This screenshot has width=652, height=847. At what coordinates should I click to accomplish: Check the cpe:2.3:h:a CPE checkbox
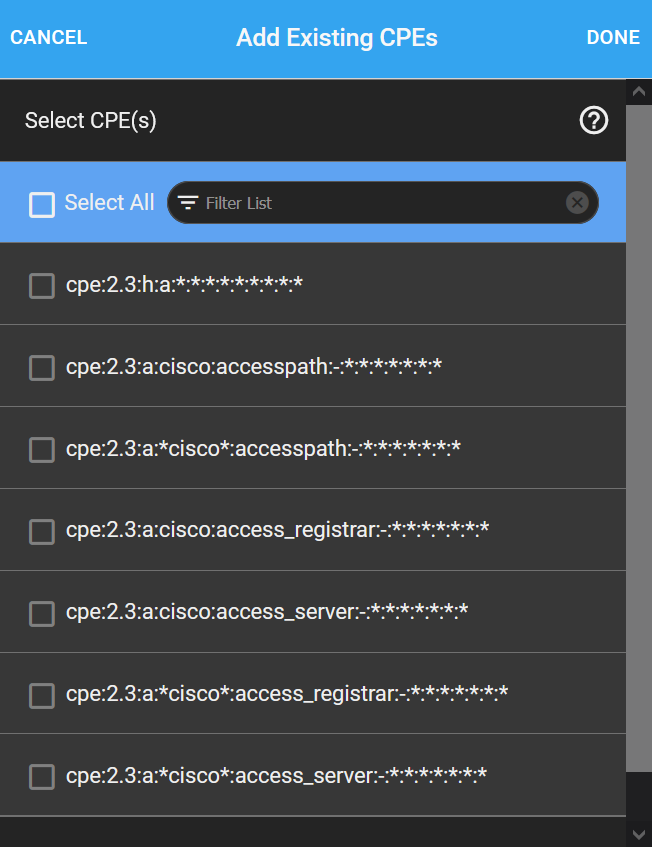click(x=42, y=286)
